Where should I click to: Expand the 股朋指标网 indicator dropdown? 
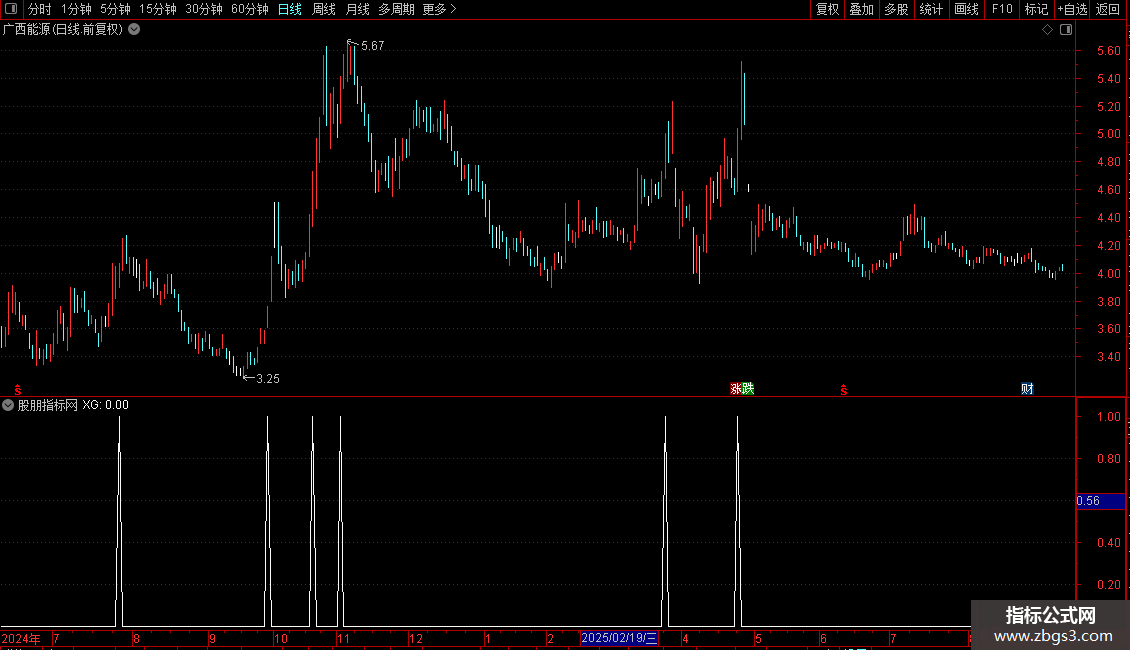pyautogui.click(x=8, y=405)
